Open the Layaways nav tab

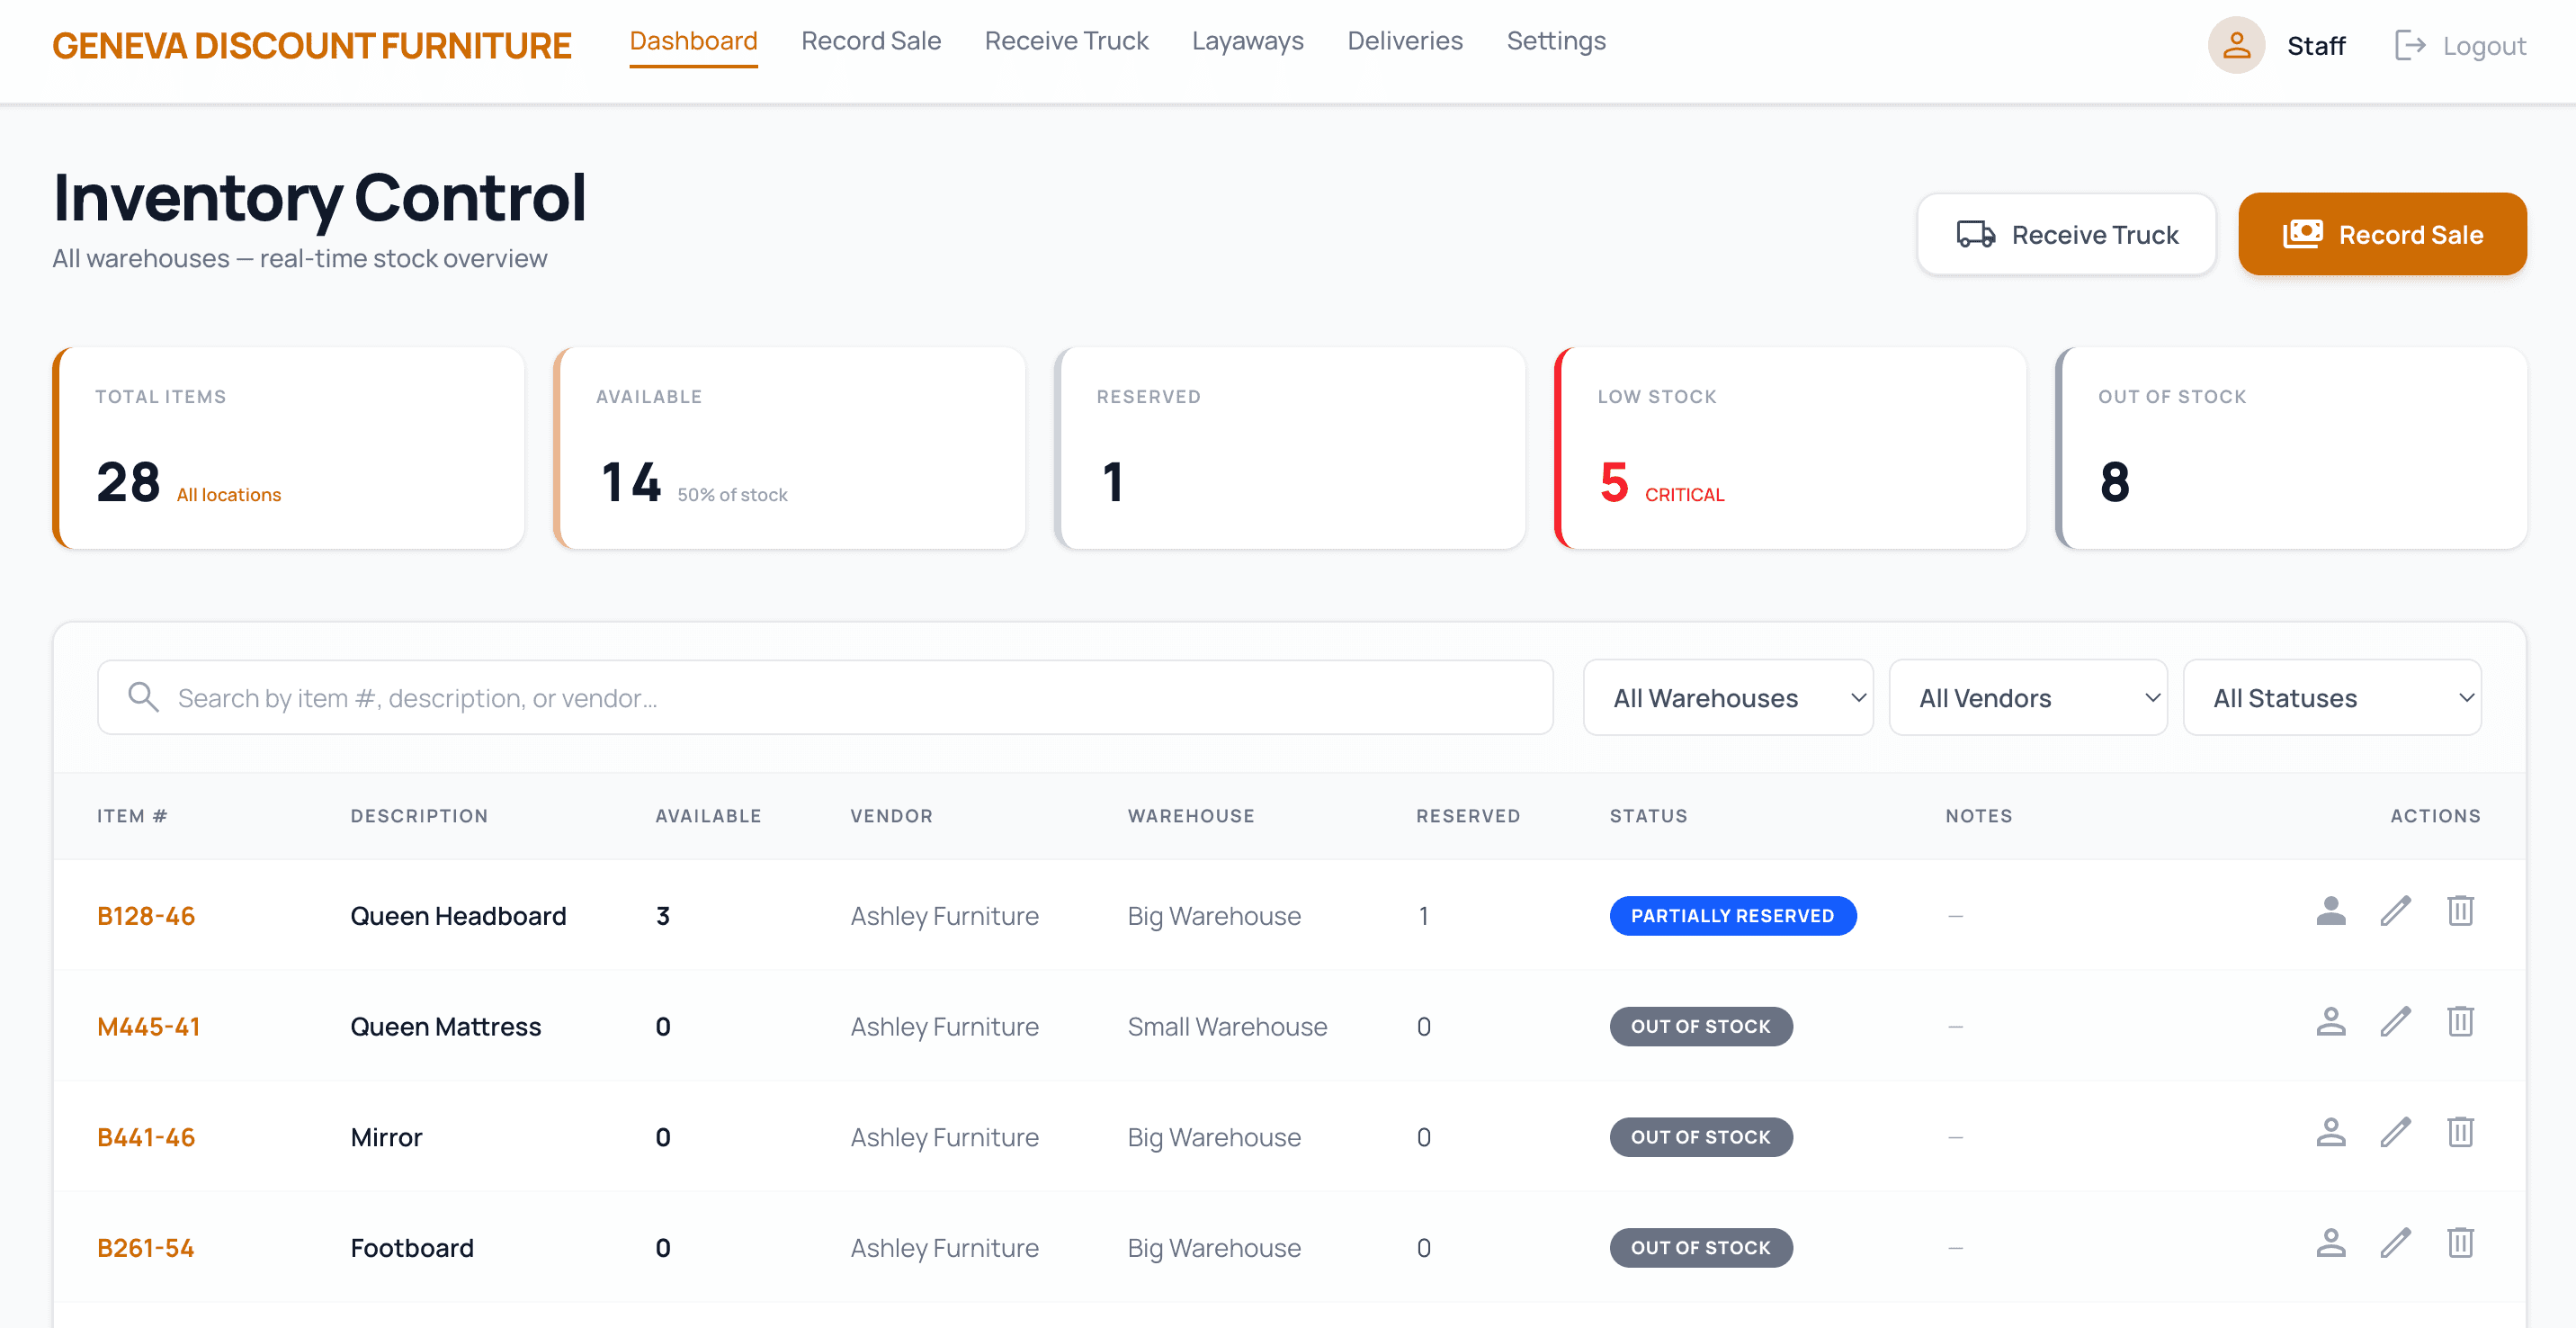[x=1247, y=41]
